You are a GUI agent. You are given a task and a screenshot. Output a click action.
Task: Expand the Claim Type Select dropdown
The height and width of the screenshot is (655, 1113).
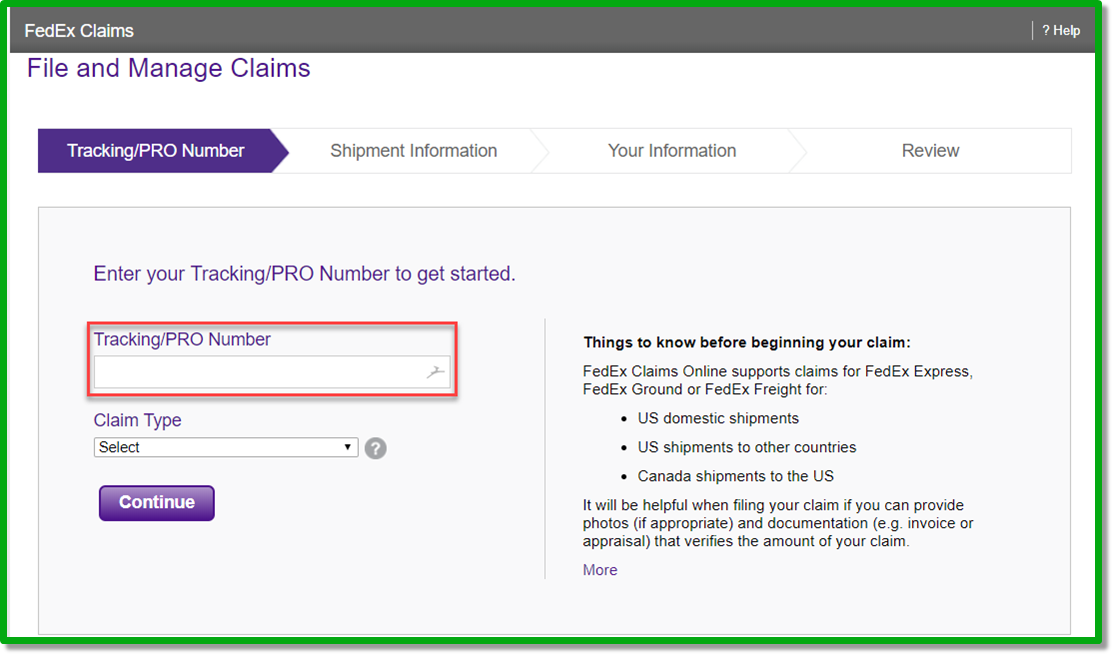pyautogui.click(x=226, y=447)
